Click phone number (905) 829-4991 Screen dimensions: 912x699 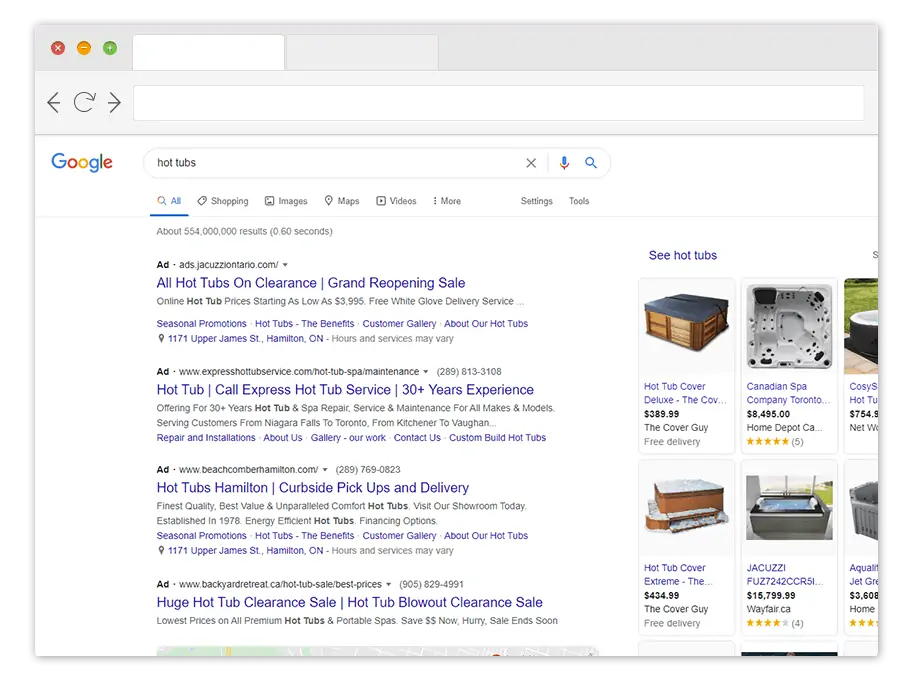[431, 584]
